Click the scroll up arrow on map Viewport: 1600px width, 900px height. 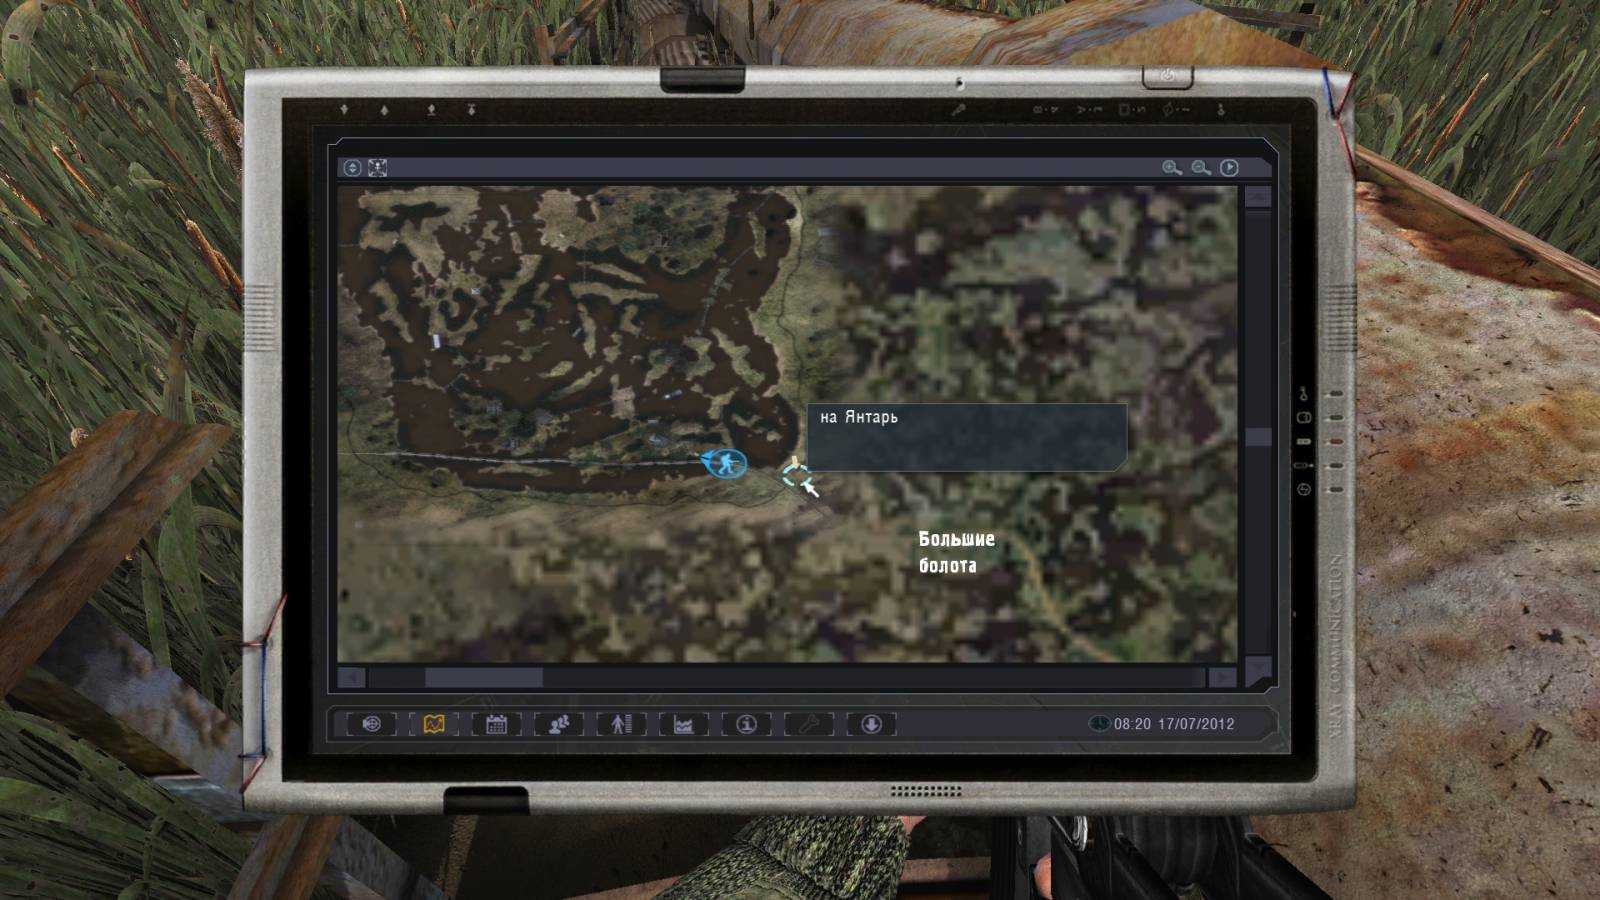click(x=1257, y=197)
